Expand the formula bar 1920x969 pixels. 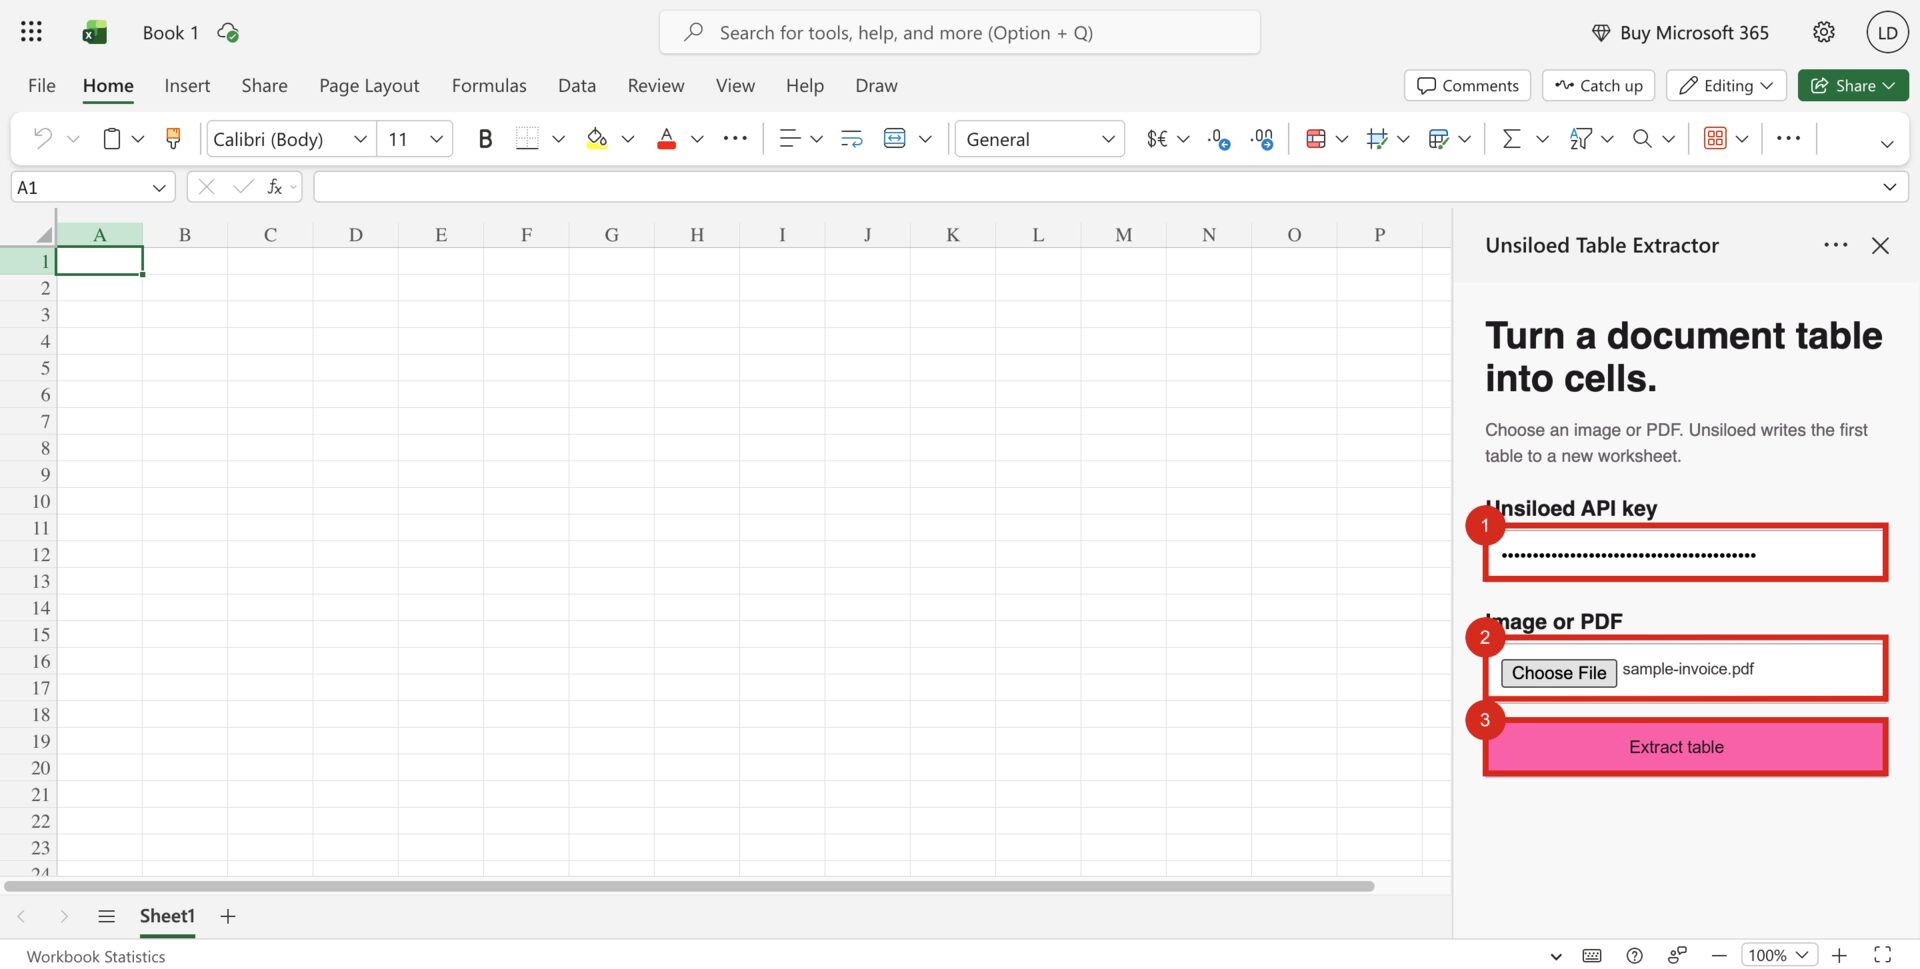point(1889,187)
